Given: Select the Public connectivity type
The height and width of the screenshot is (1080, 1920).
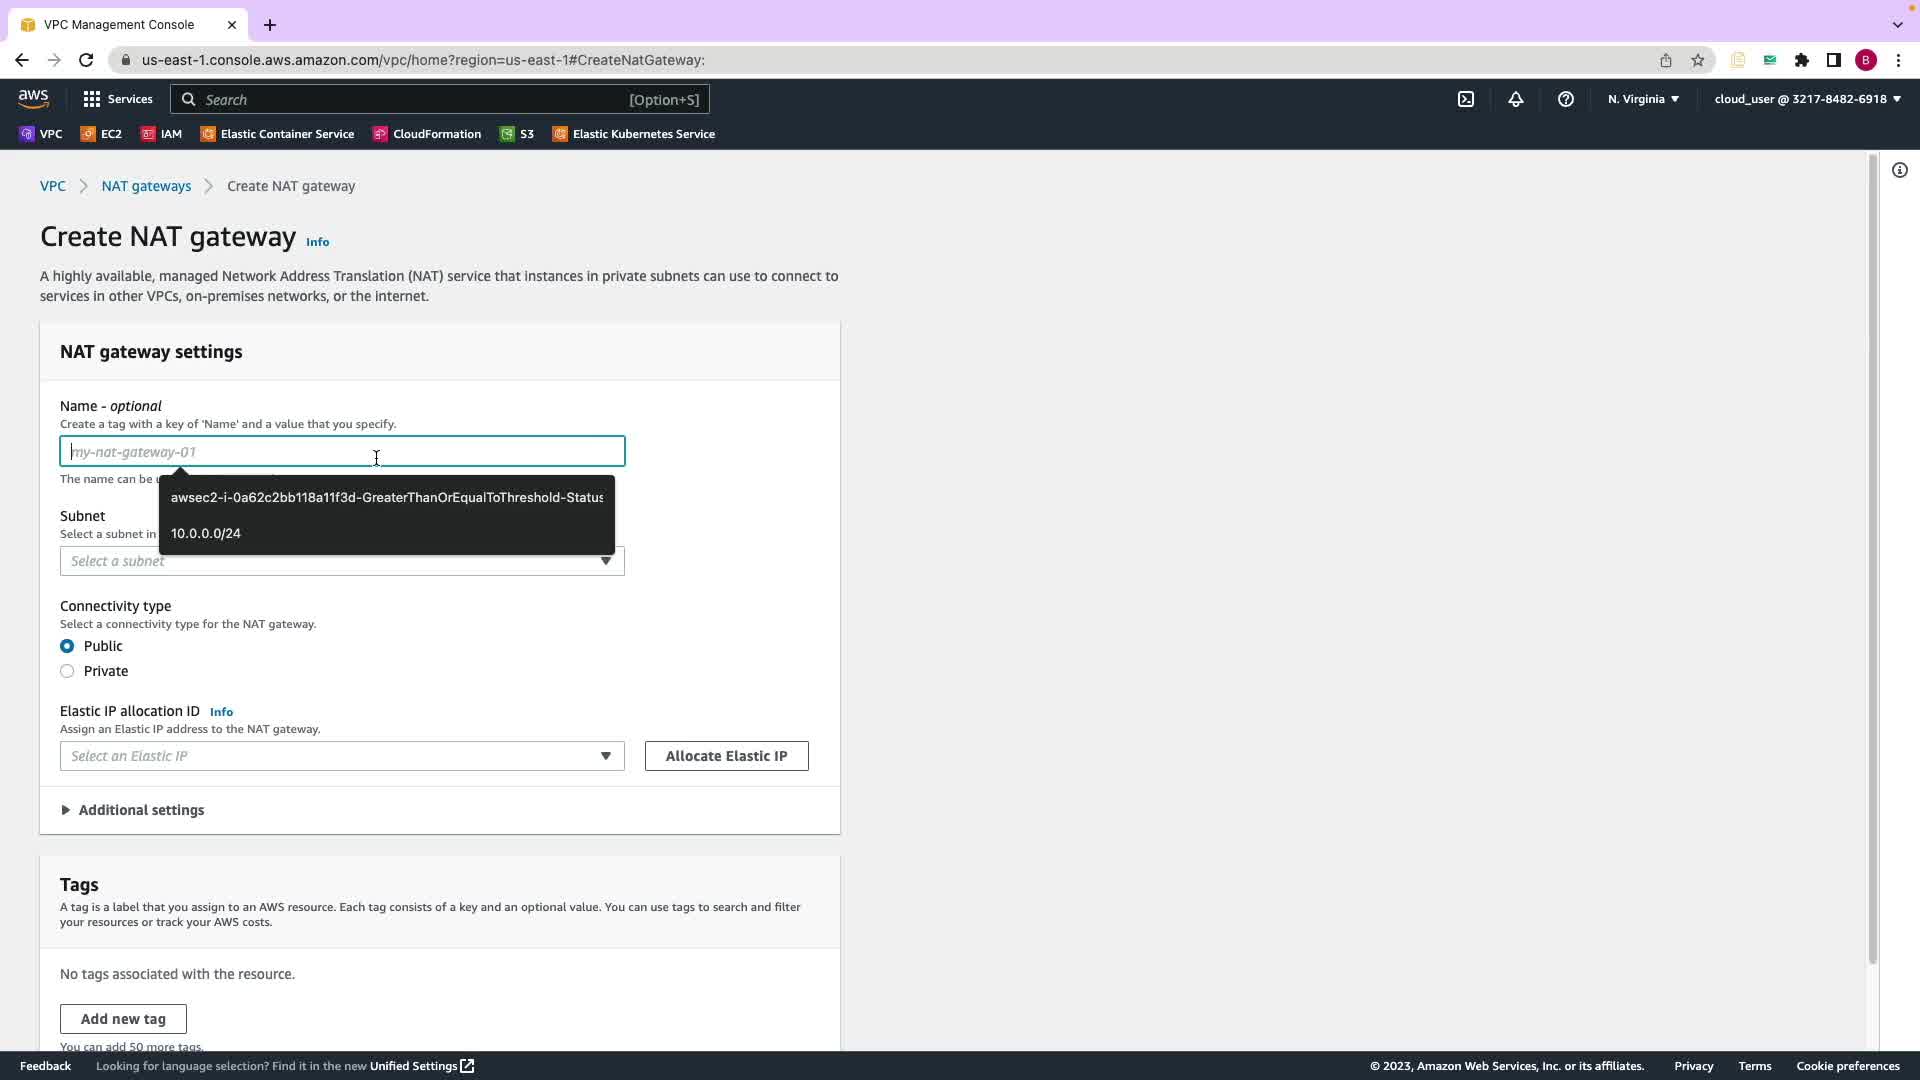Looking at the screenshot, I should click(x=67, y=646).
